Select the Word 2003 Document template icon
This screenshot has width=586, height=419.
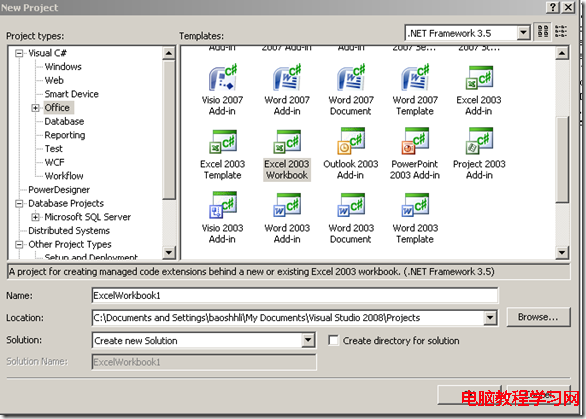pos(351,205)
